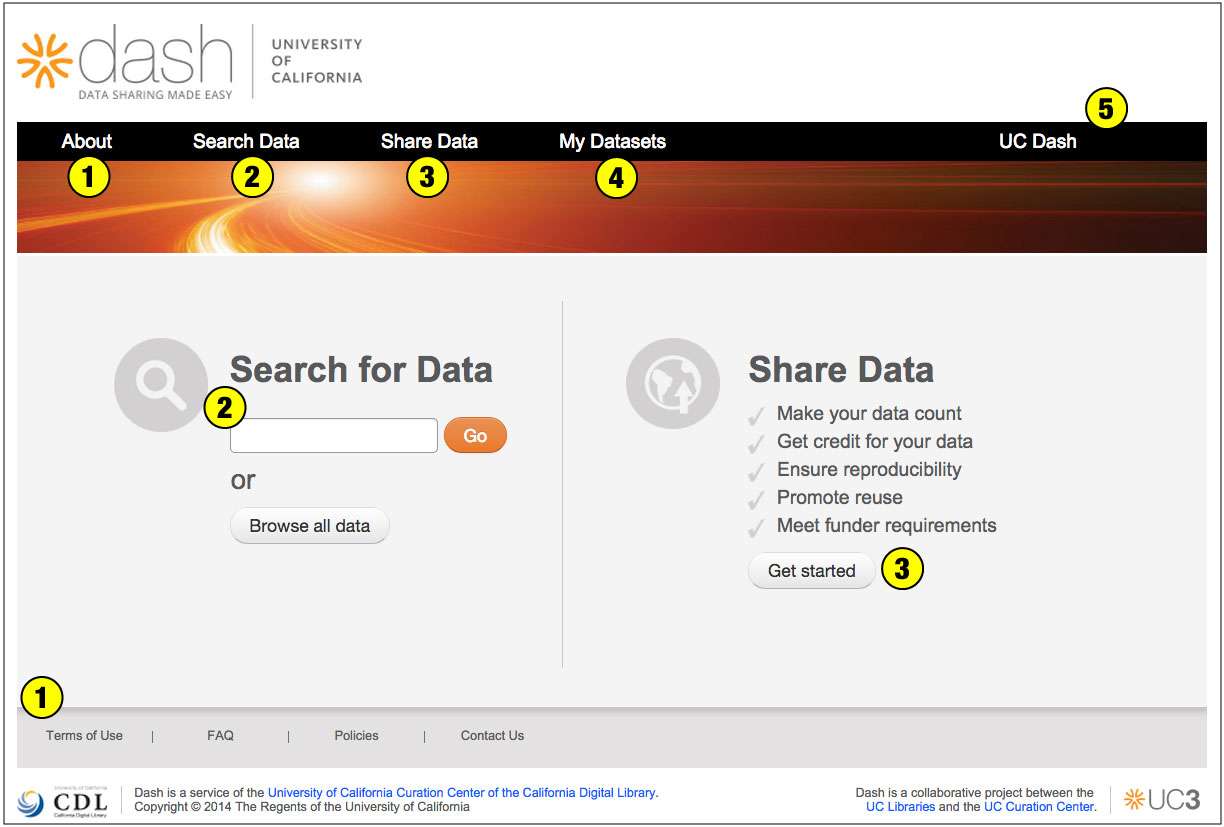Select UC Dash in the navigation bar

(x=1037, y=141)
